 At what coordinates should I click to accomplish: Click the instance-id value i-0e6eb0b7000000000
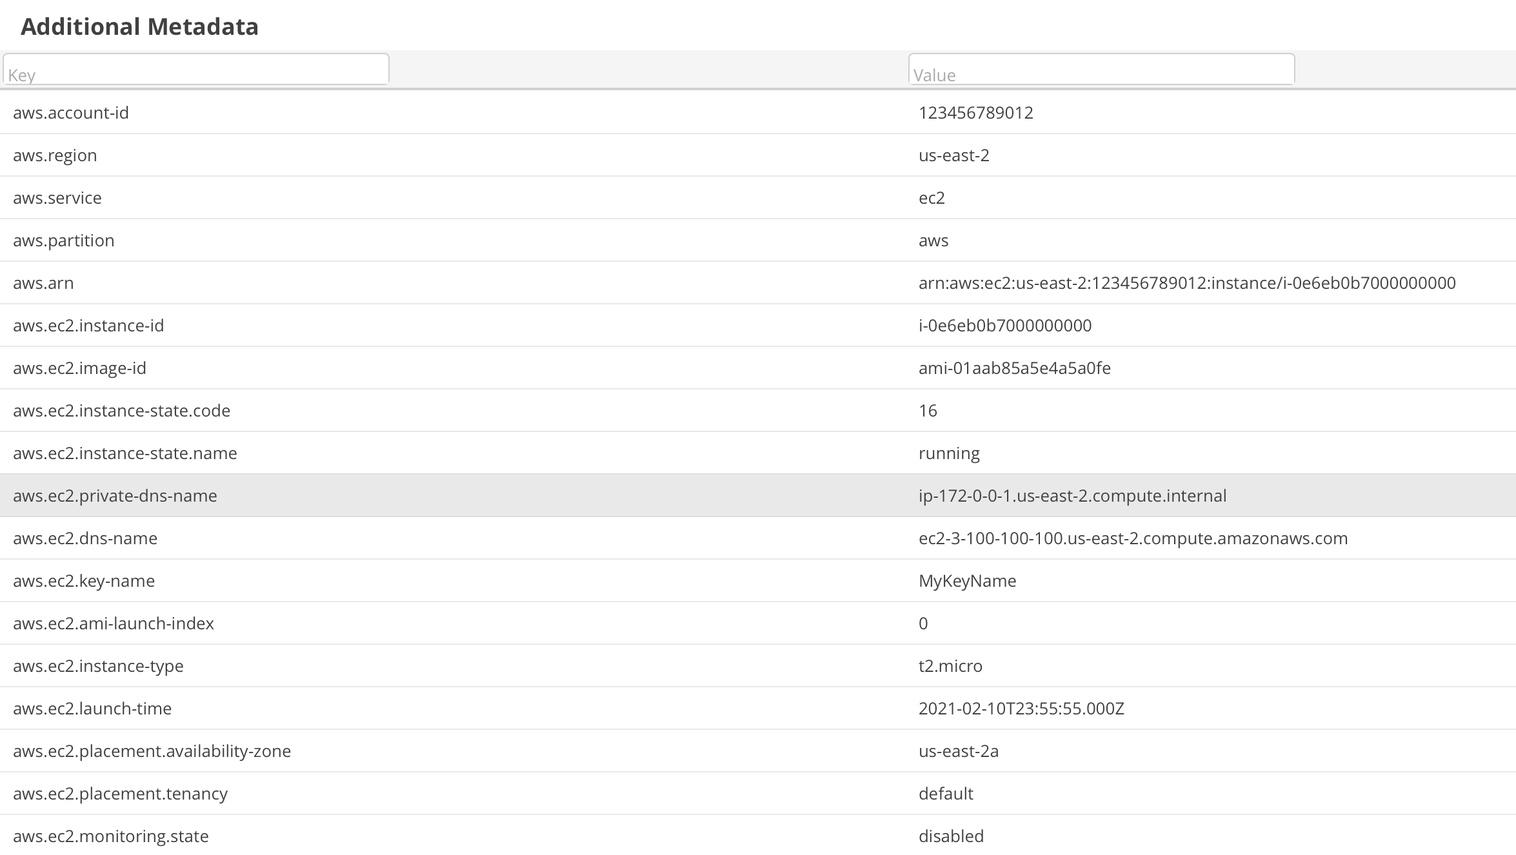coord(1005,326)
